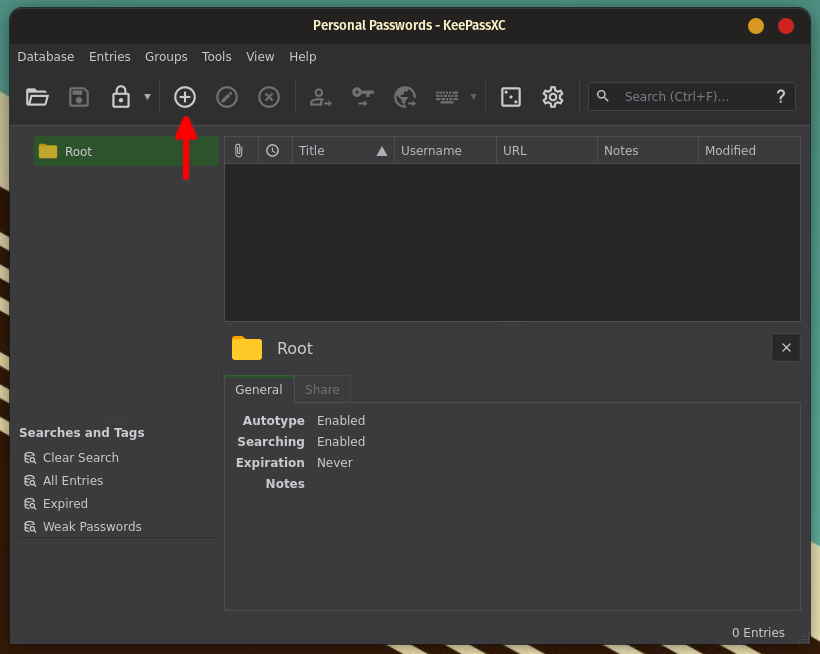820x654 pixels.
Task: Open the Database menu
Action: coord(45,56)
